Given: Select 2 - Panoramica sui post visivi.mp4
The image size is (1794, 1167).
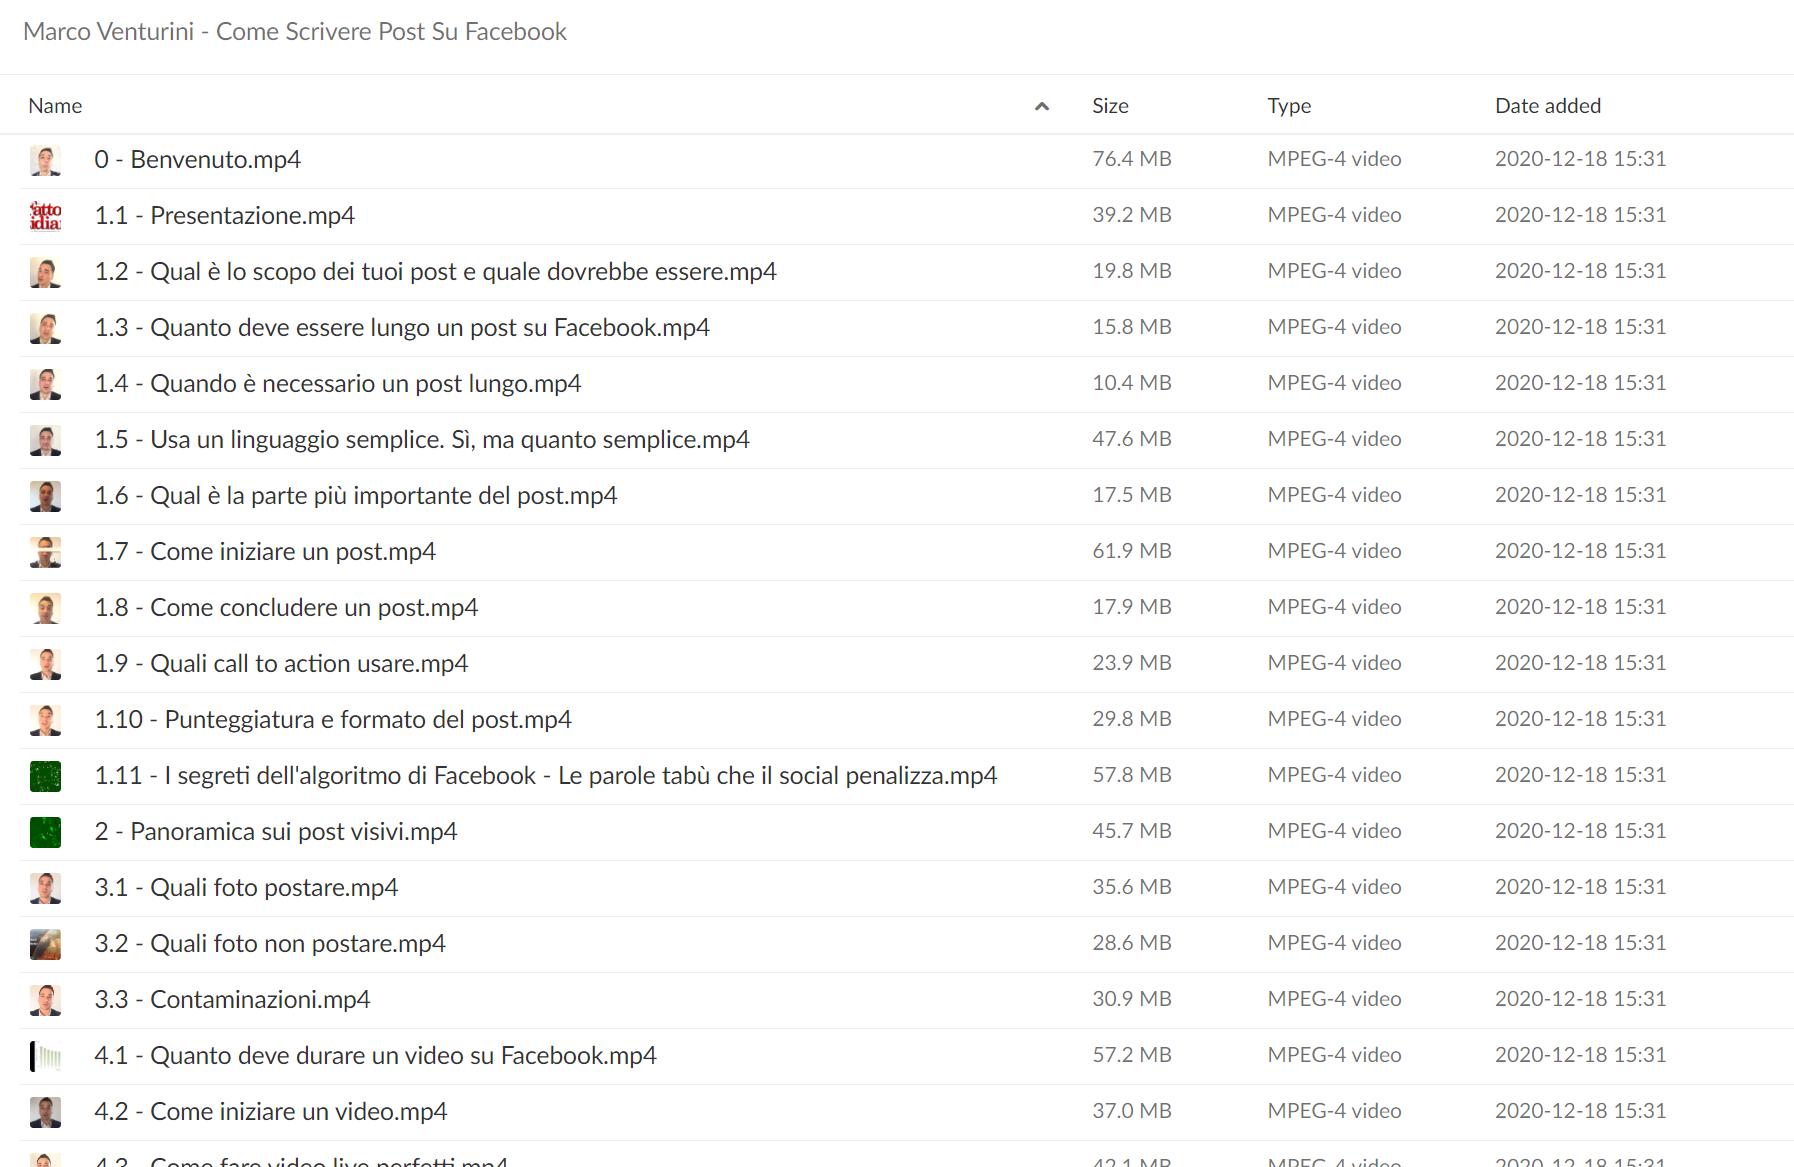Looking at the screenshot, I should [276, 832].
